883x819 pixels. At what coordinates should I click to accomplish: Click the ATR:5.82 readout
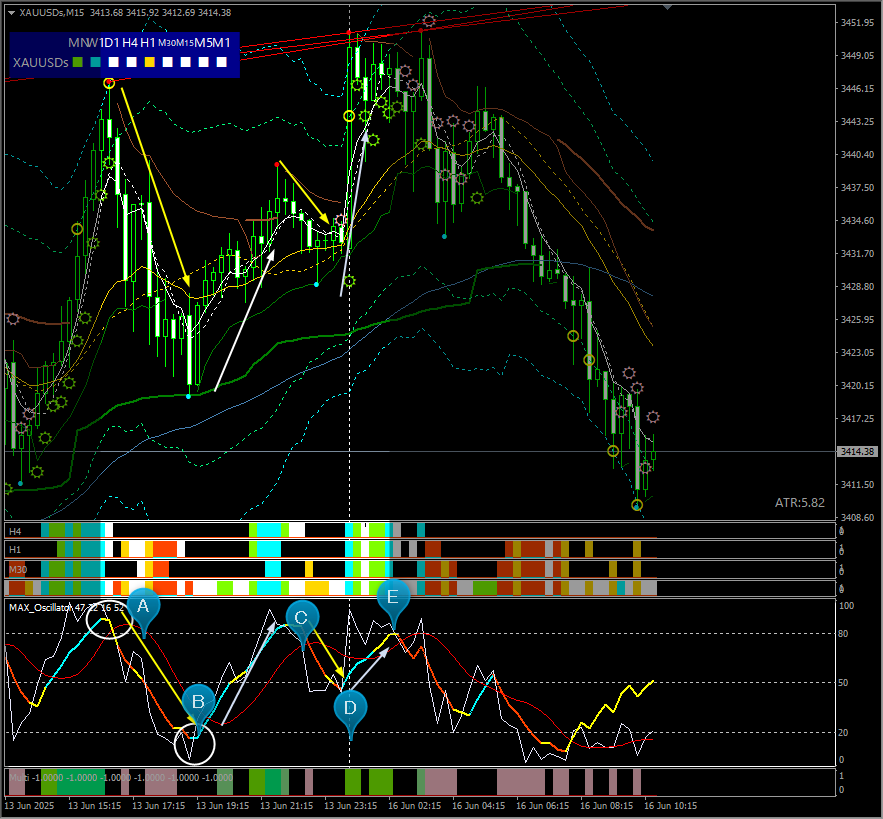pos(800,502)
